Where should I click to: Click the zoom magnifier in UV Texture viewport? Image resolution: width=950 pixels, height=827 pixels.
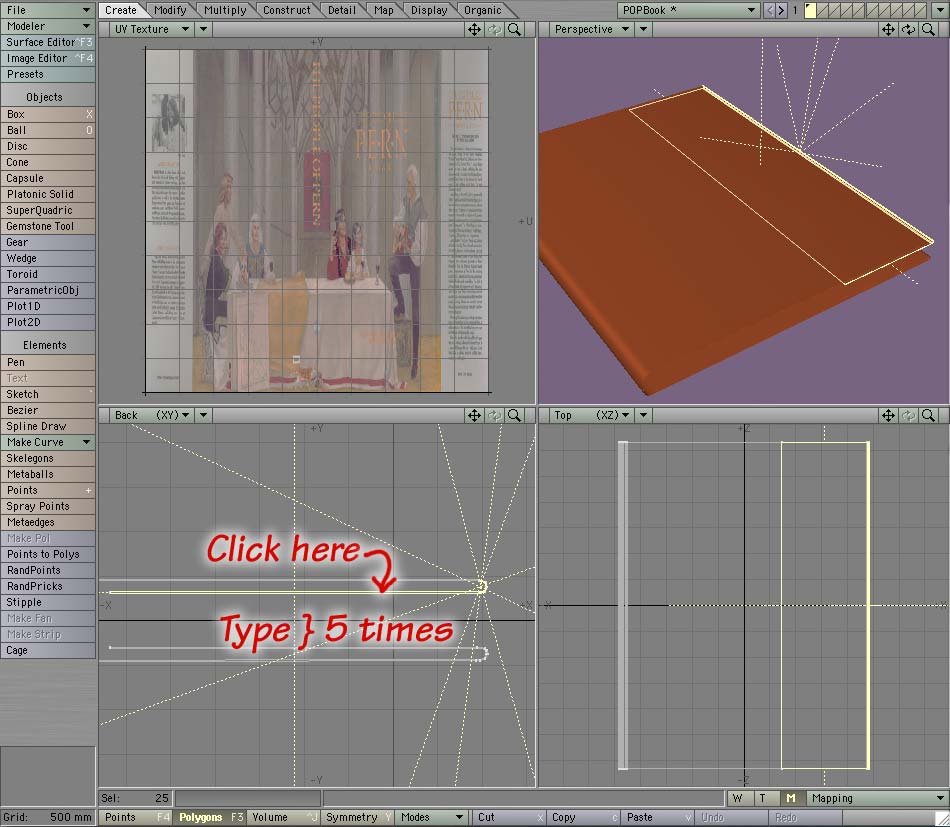click(x=514, y=29)
